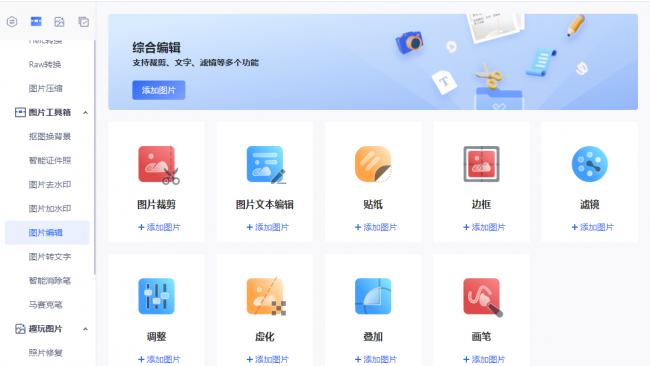Open 图片去水印 in the sidebar
Viewport: 650px width, 366px height.
[x=50, y=184]
